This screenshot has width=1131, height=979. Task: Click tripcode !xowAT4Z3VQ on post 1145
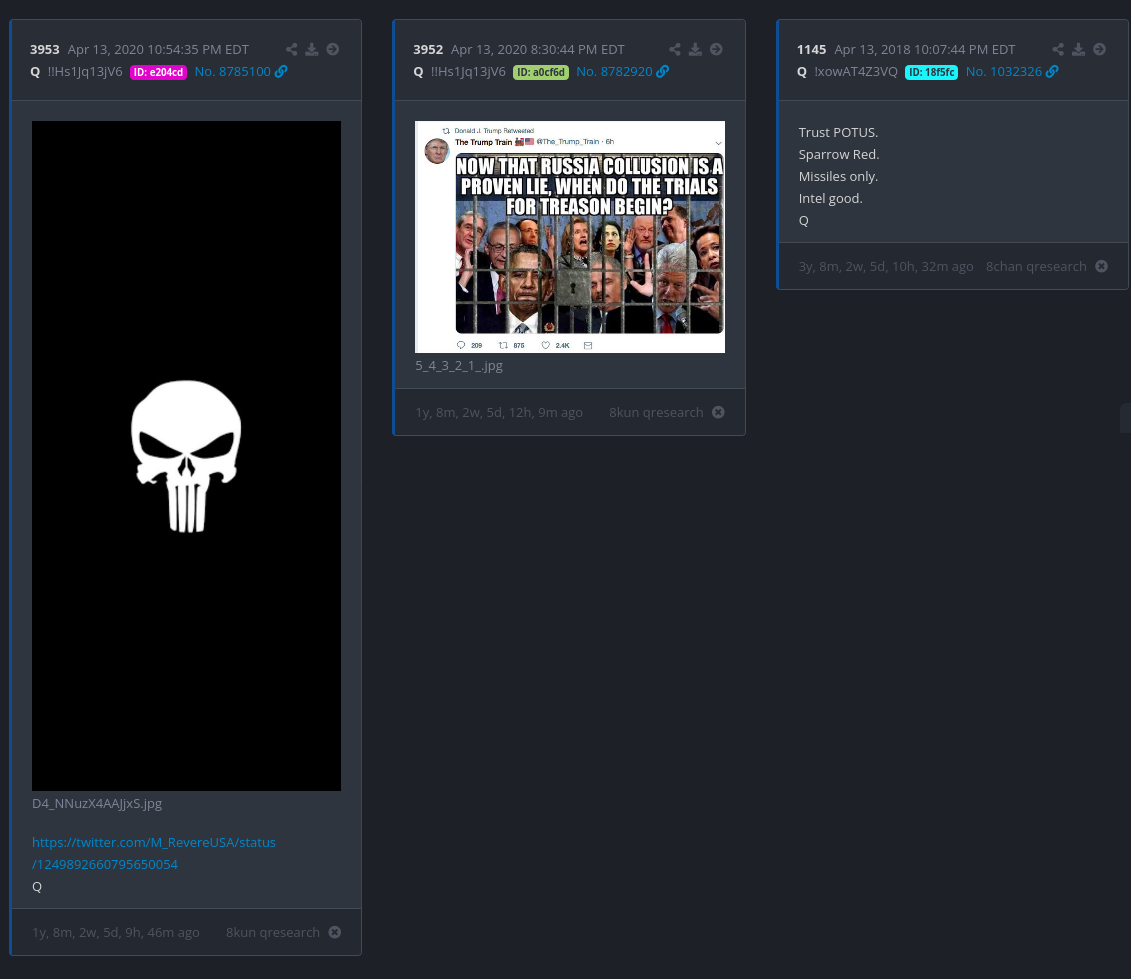coord(856,71)
